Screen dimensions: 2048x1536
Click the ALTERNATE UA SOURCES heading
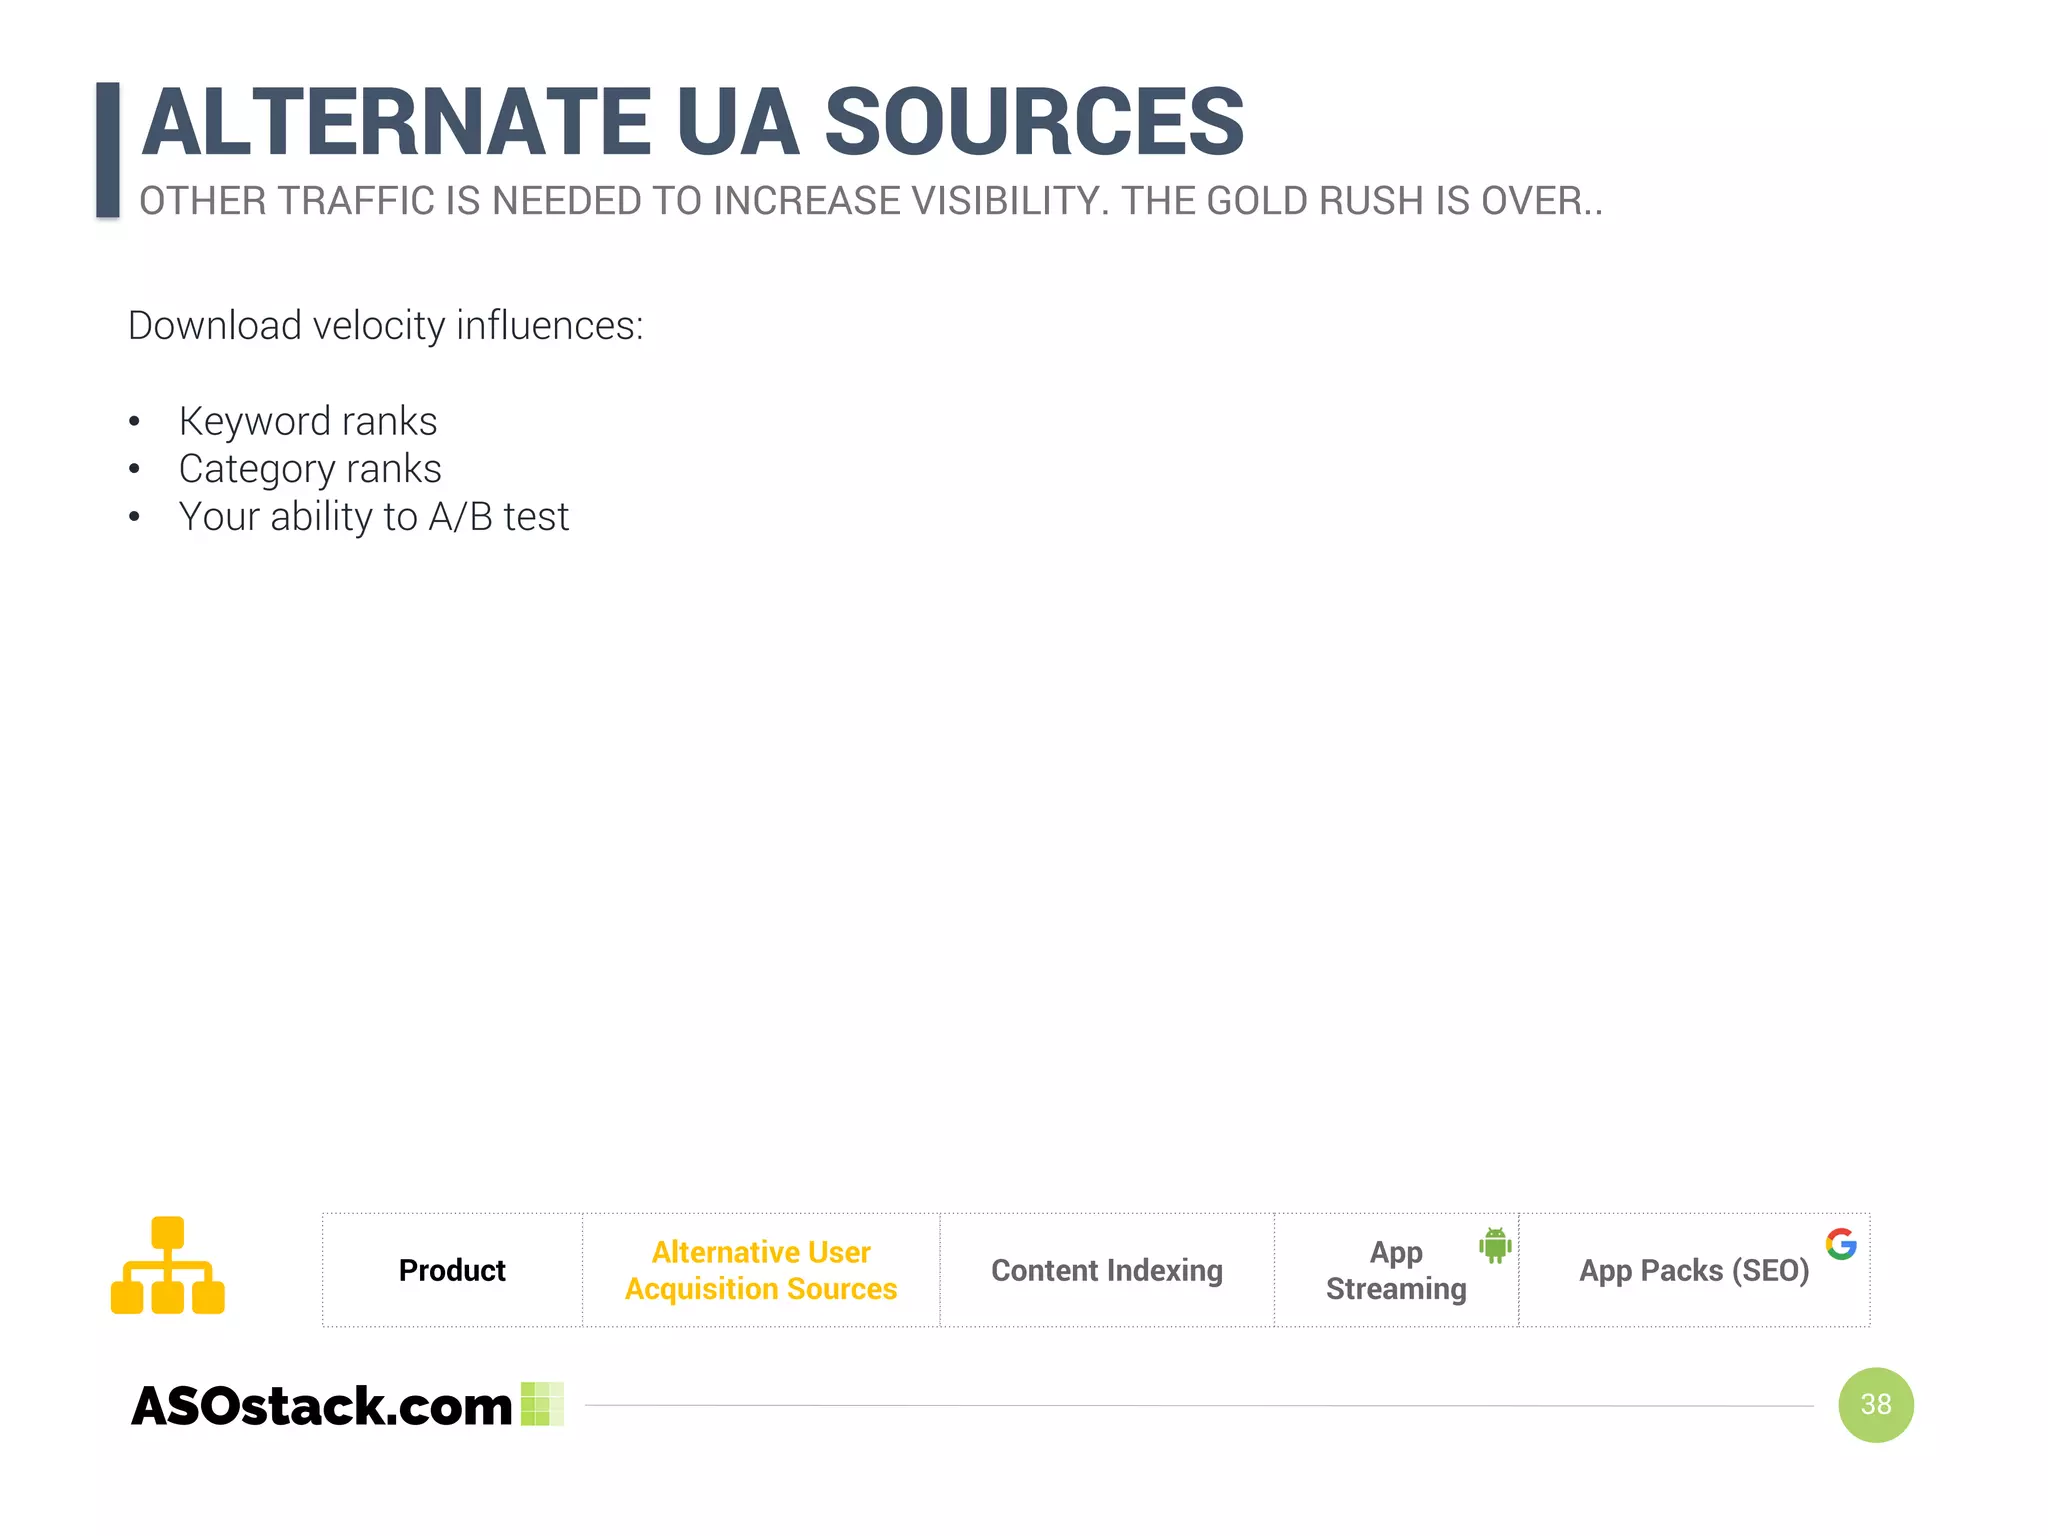coord(693,122)
